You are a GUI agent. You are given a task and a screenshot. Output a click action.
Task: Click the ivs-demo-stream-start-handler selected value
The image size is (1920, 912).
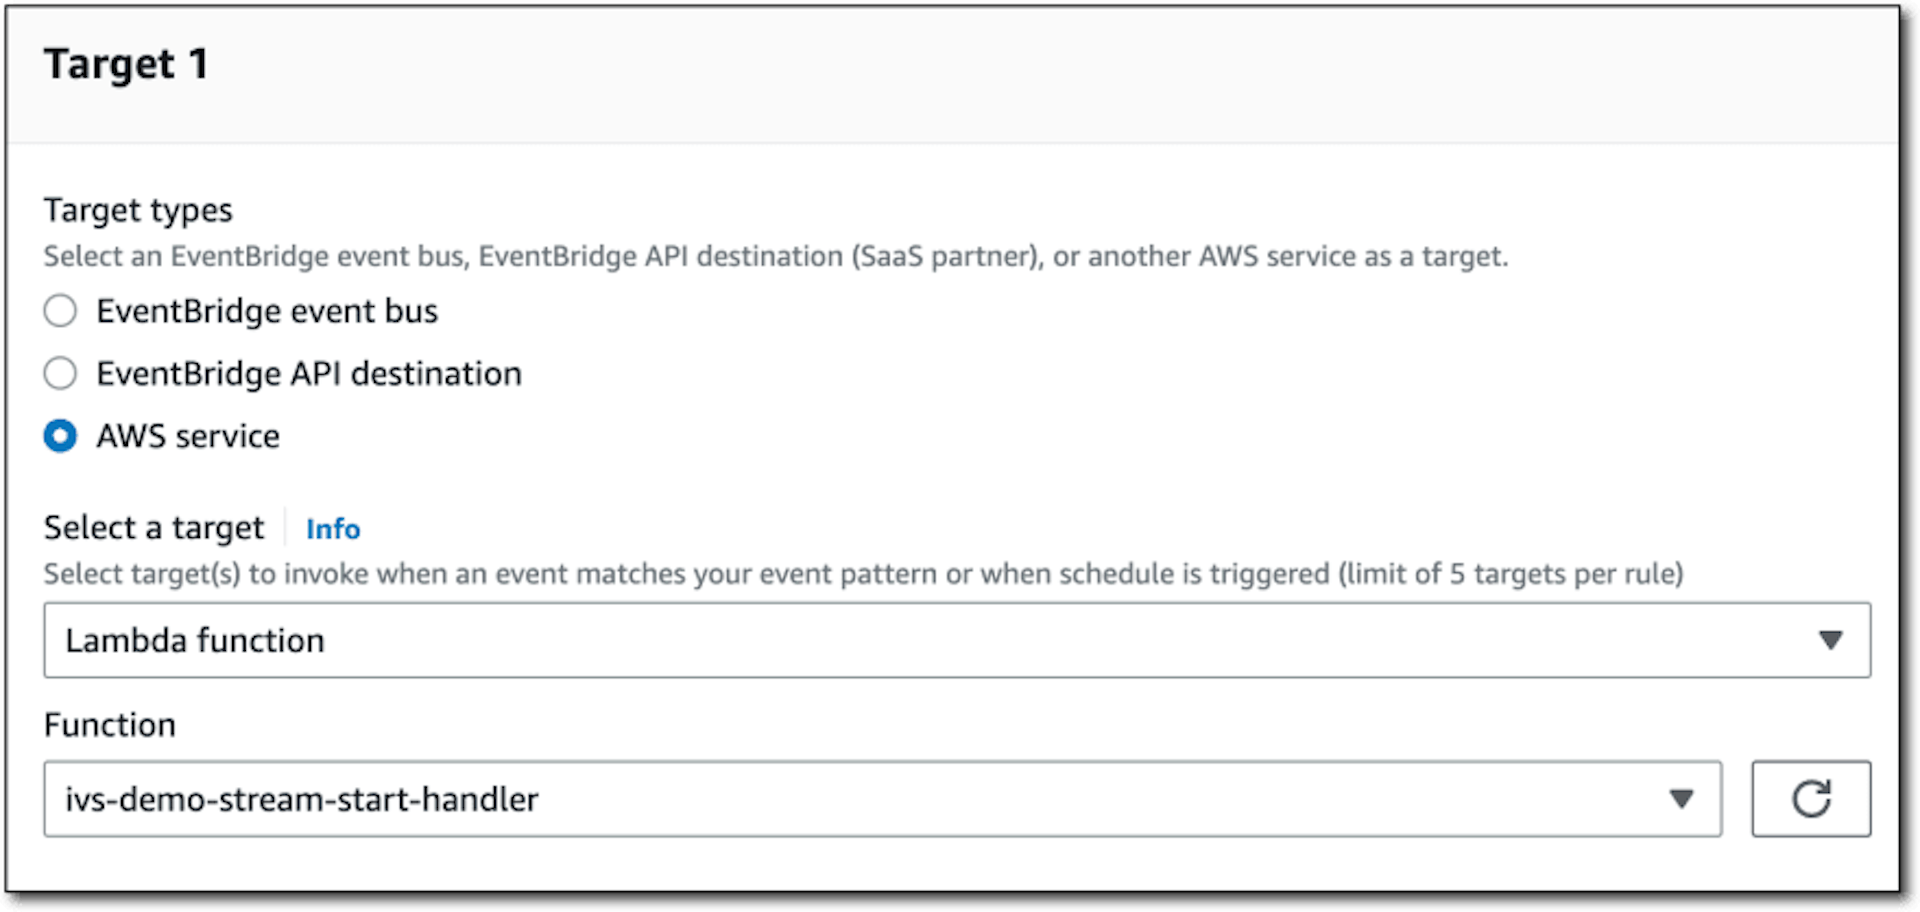(x=302, y=799)
